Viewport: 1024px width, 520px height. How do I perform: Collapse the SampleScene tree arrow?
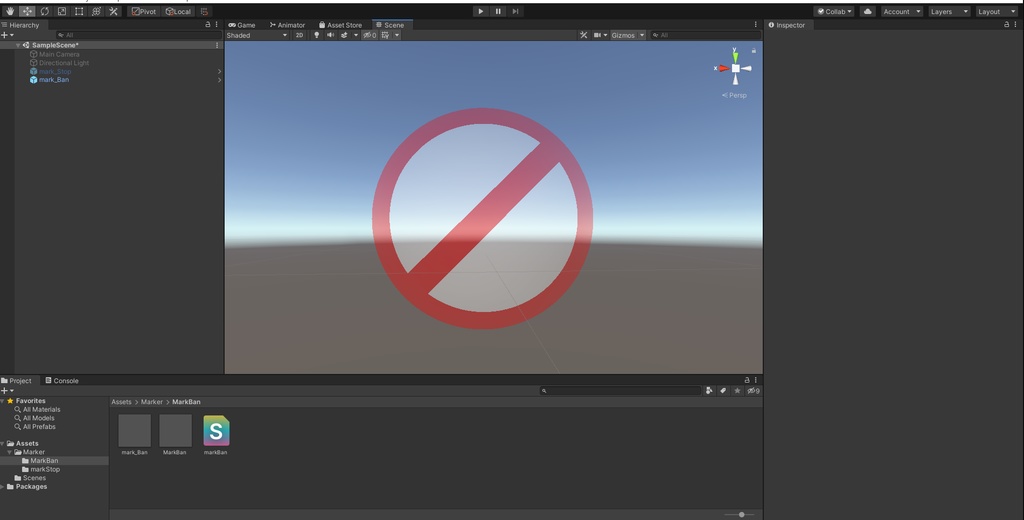point(18,45)
